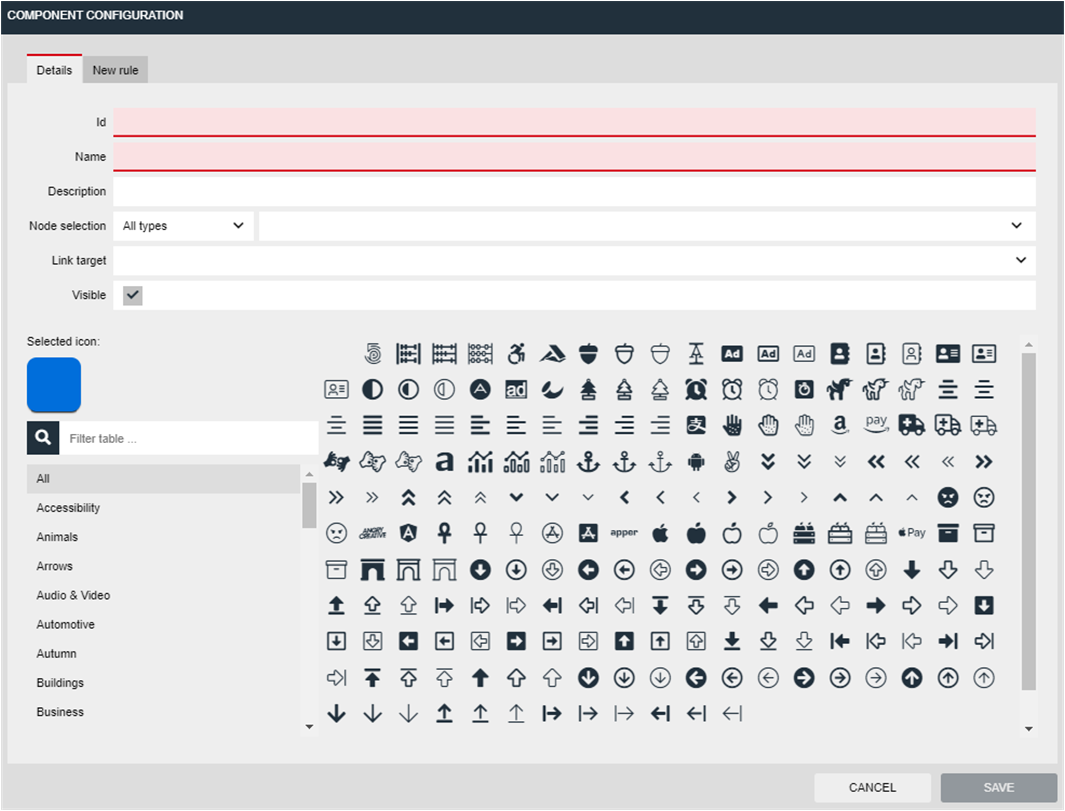1065x811 pixels.
Task: Choose the Android robot icon
Action: pyautogui.click(x=696, y=462)
